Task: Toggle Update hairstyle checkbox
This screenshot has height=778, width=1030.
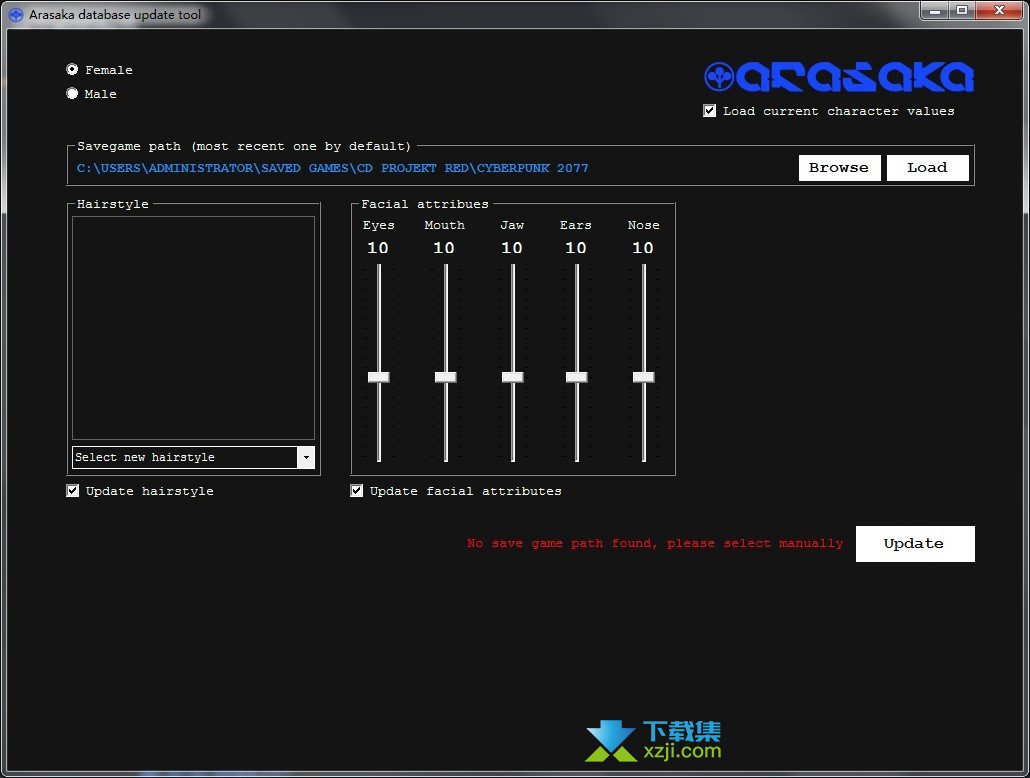Action: coord(73,491)
